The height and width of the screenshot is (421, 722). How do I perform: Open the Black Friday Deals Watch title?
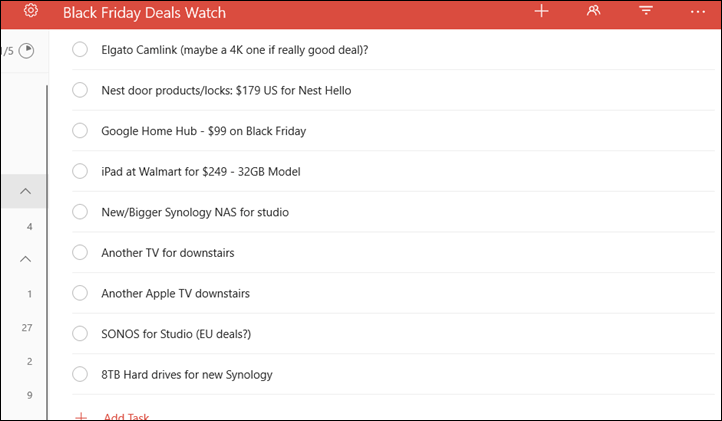(144, 12)
